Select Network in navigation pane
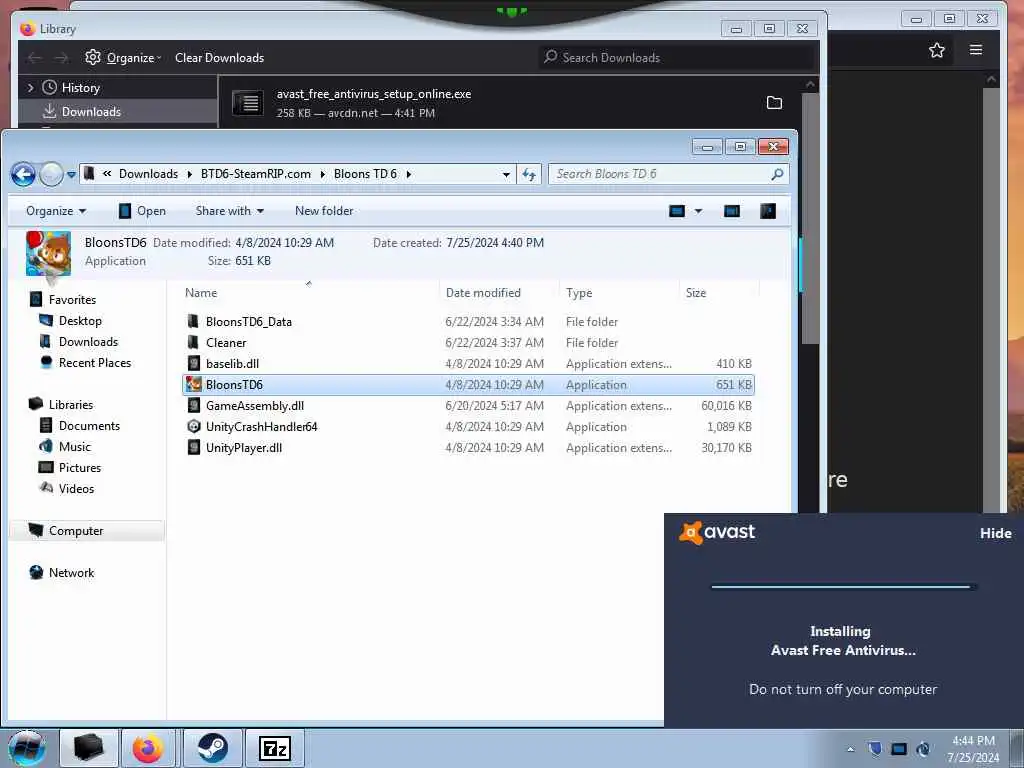The height and width of the screenshot is (768, 1024). 71,573
